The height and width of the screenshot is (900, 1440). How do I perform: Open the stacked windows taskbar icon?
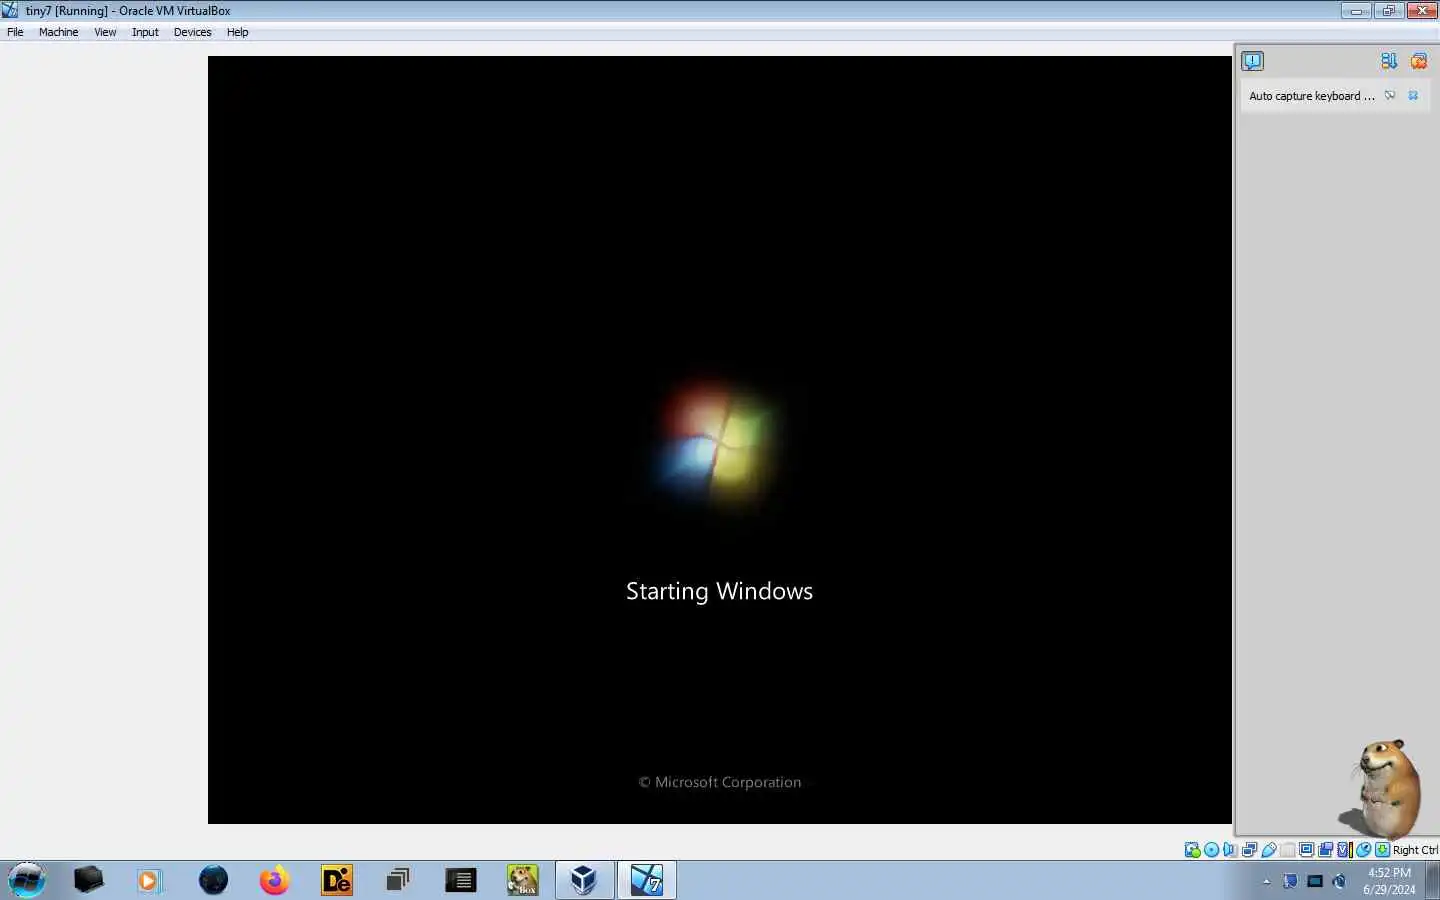[x=398, y=880]
